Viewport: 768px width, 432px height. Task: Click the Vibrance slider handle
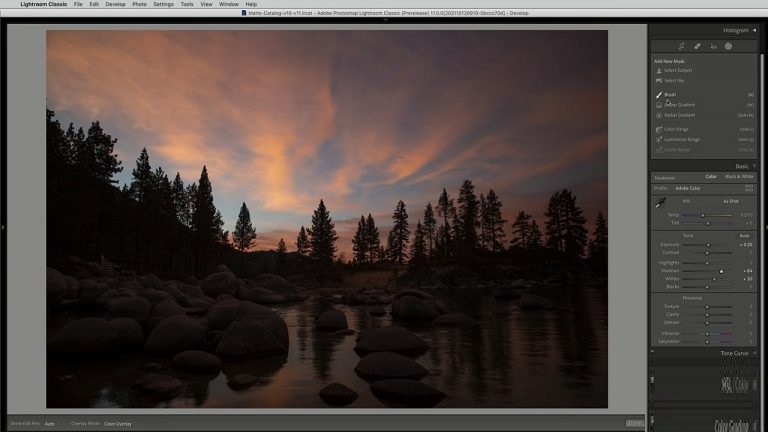pyautogui.click(x=707, y=334)
